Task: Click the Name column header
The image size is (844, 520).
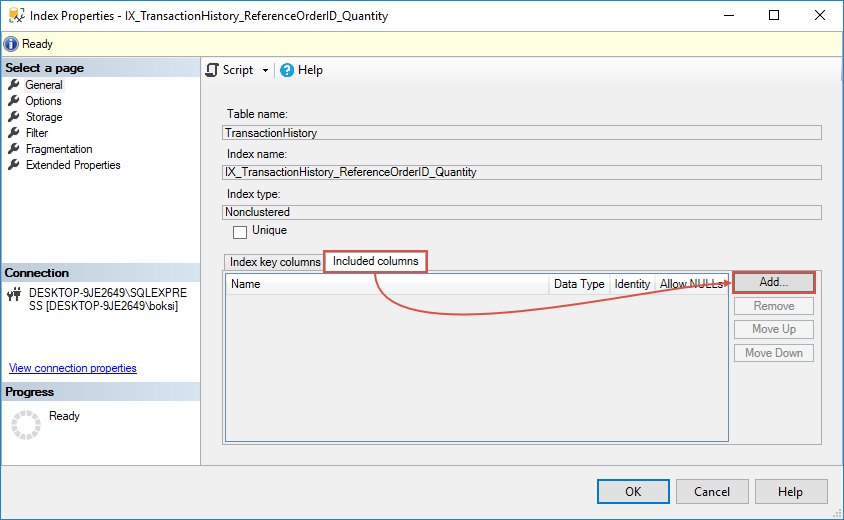Action: [388, 284]
